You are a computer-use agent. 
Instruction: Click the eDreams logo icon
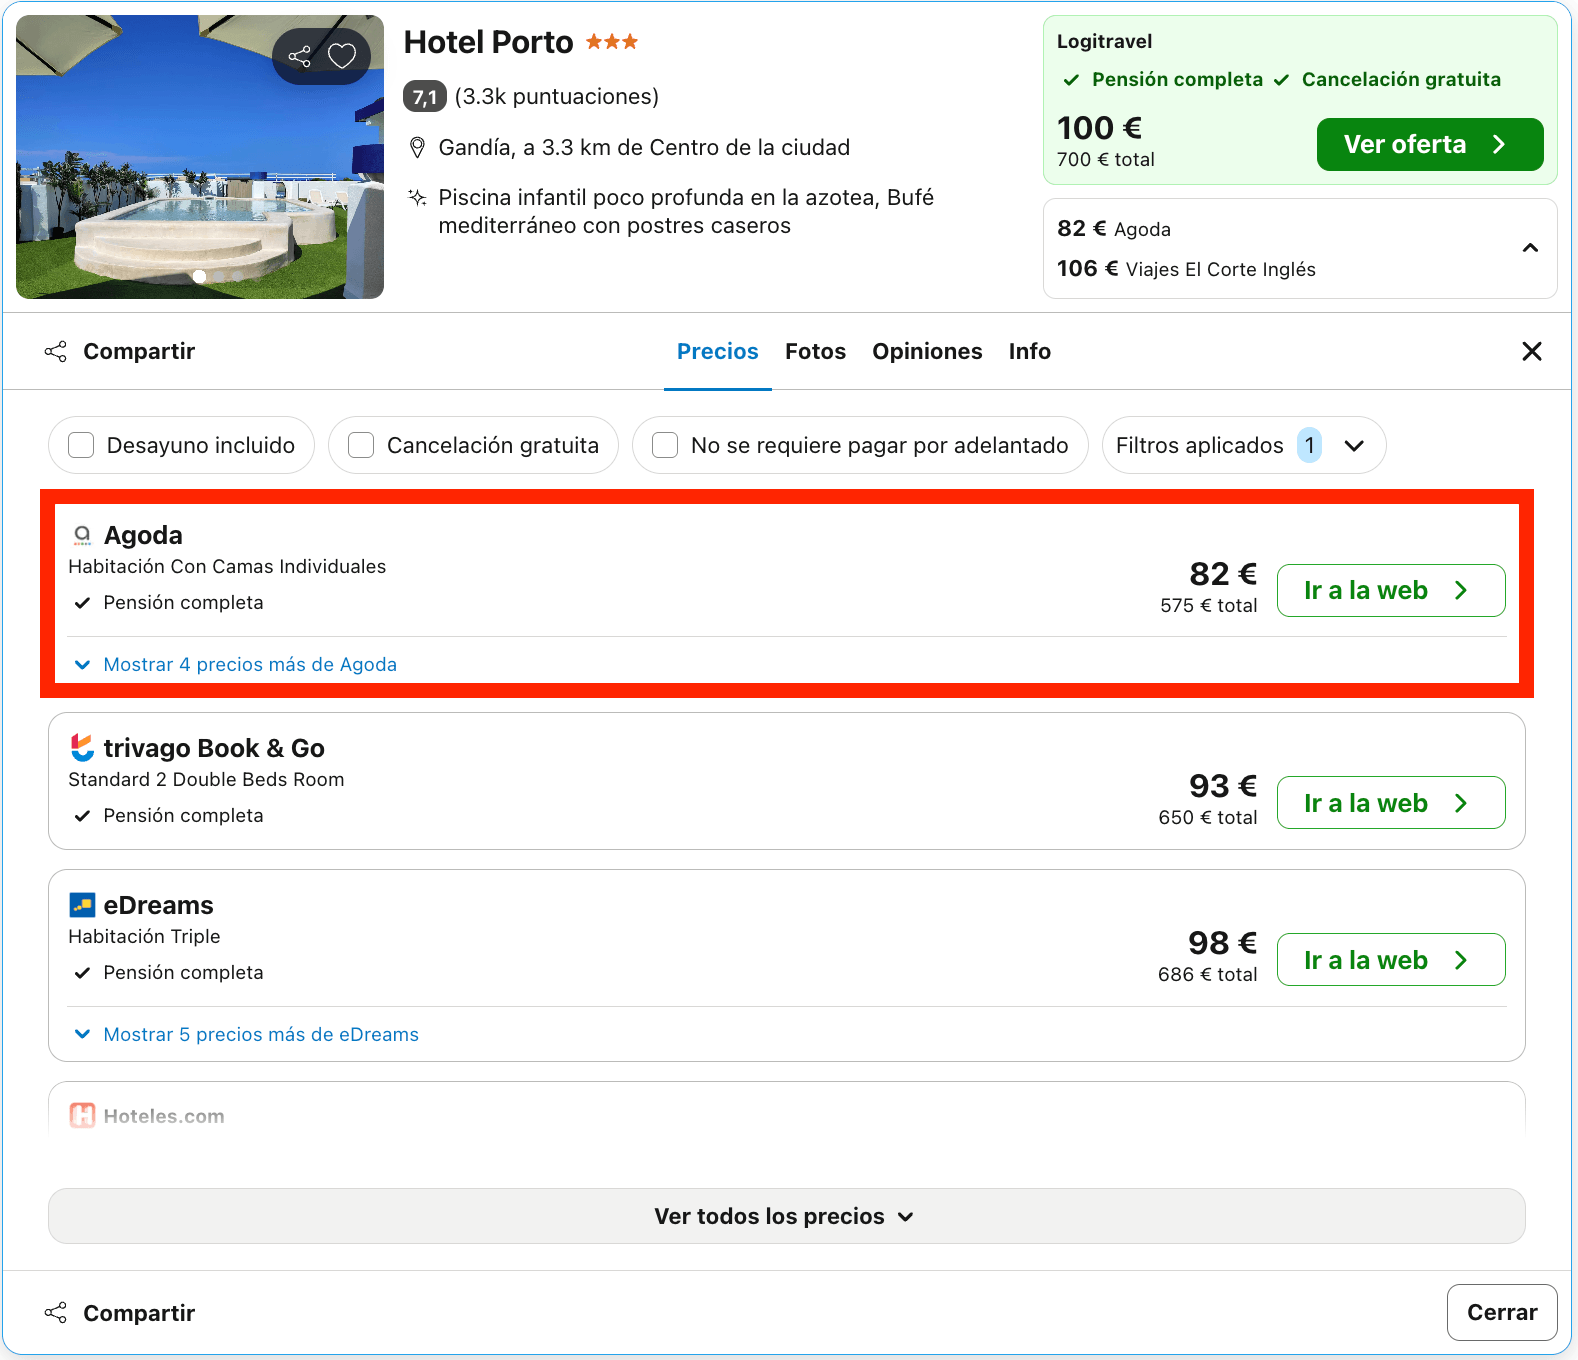tap(82, 905)
